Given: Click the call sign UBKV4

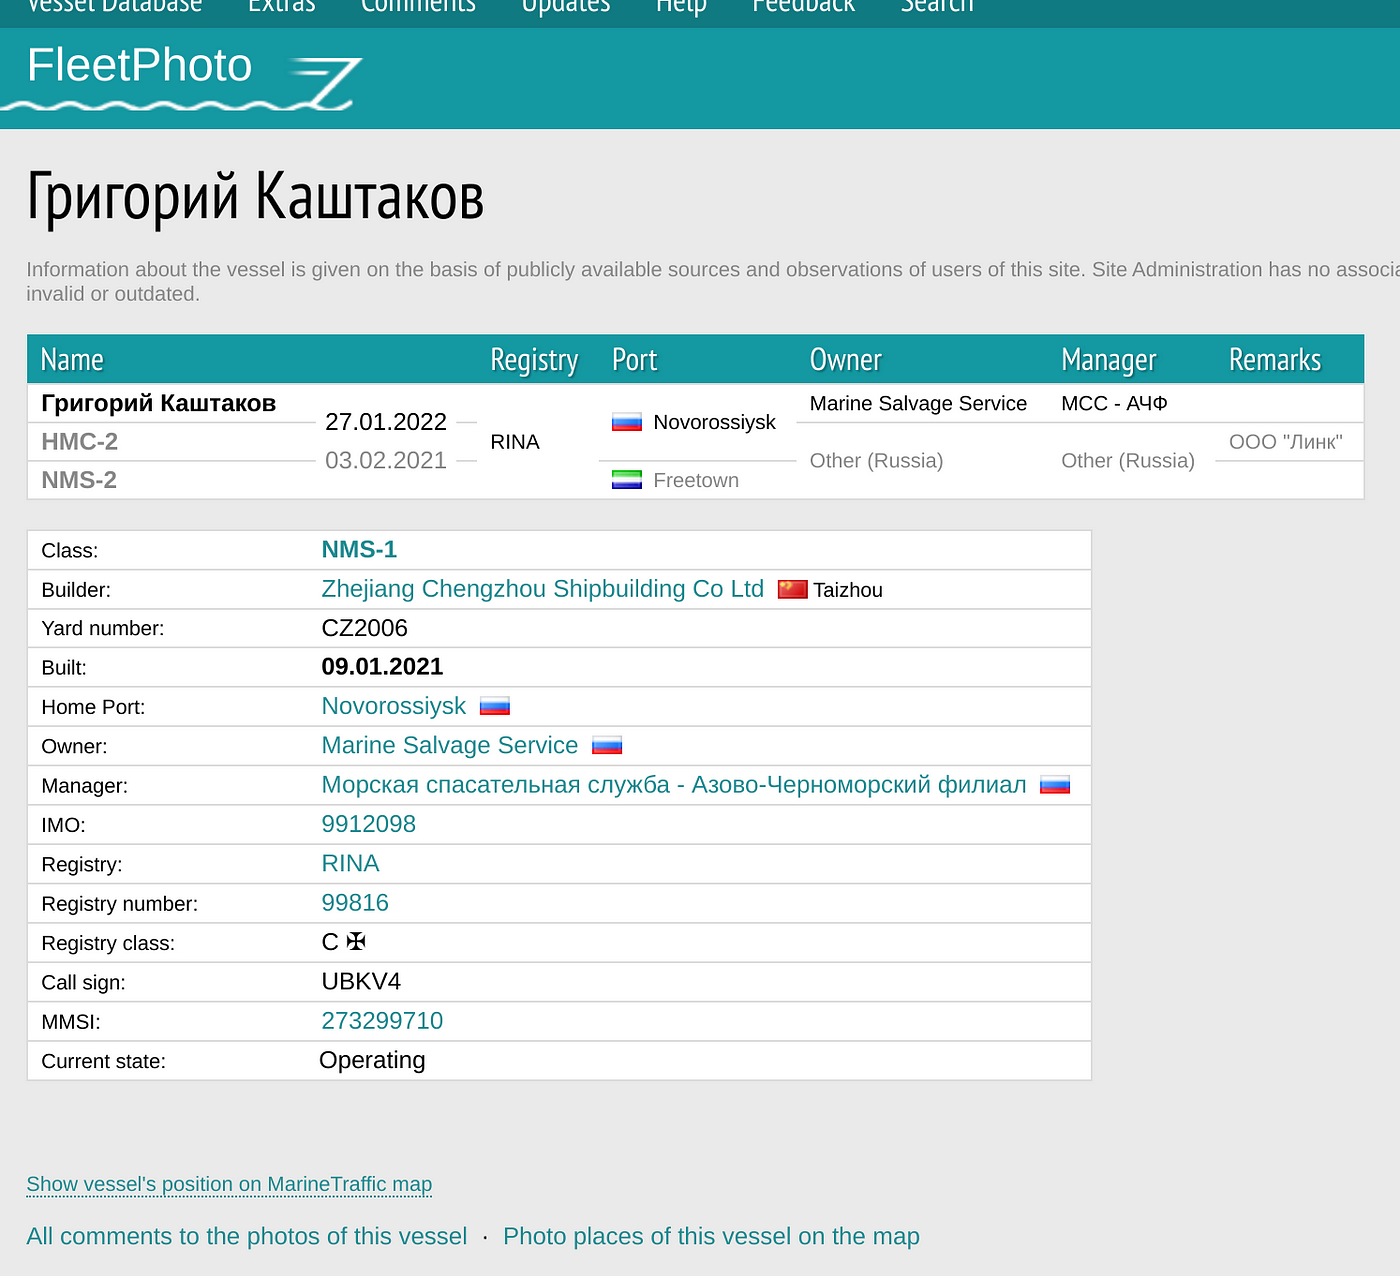Looking at the screenshot, I should click(x=361, y=981).
